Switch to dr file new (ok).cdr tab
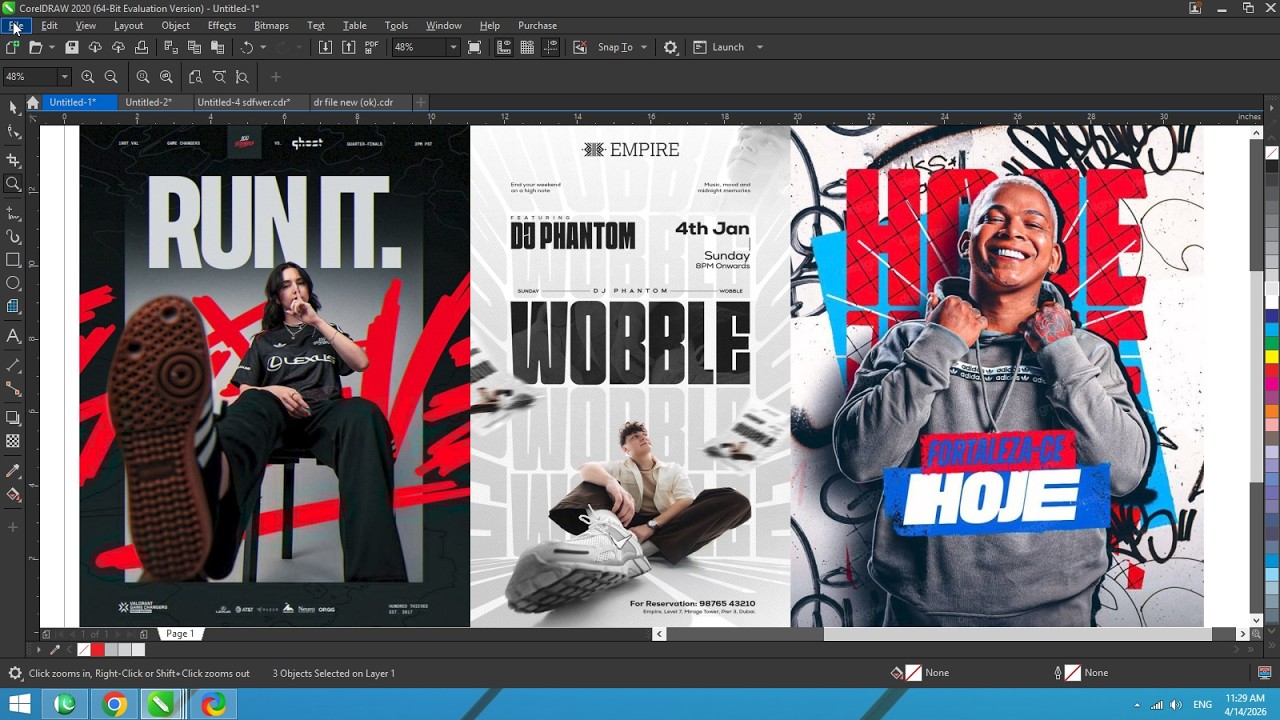 pyautogui.click(x=353, y=102)
